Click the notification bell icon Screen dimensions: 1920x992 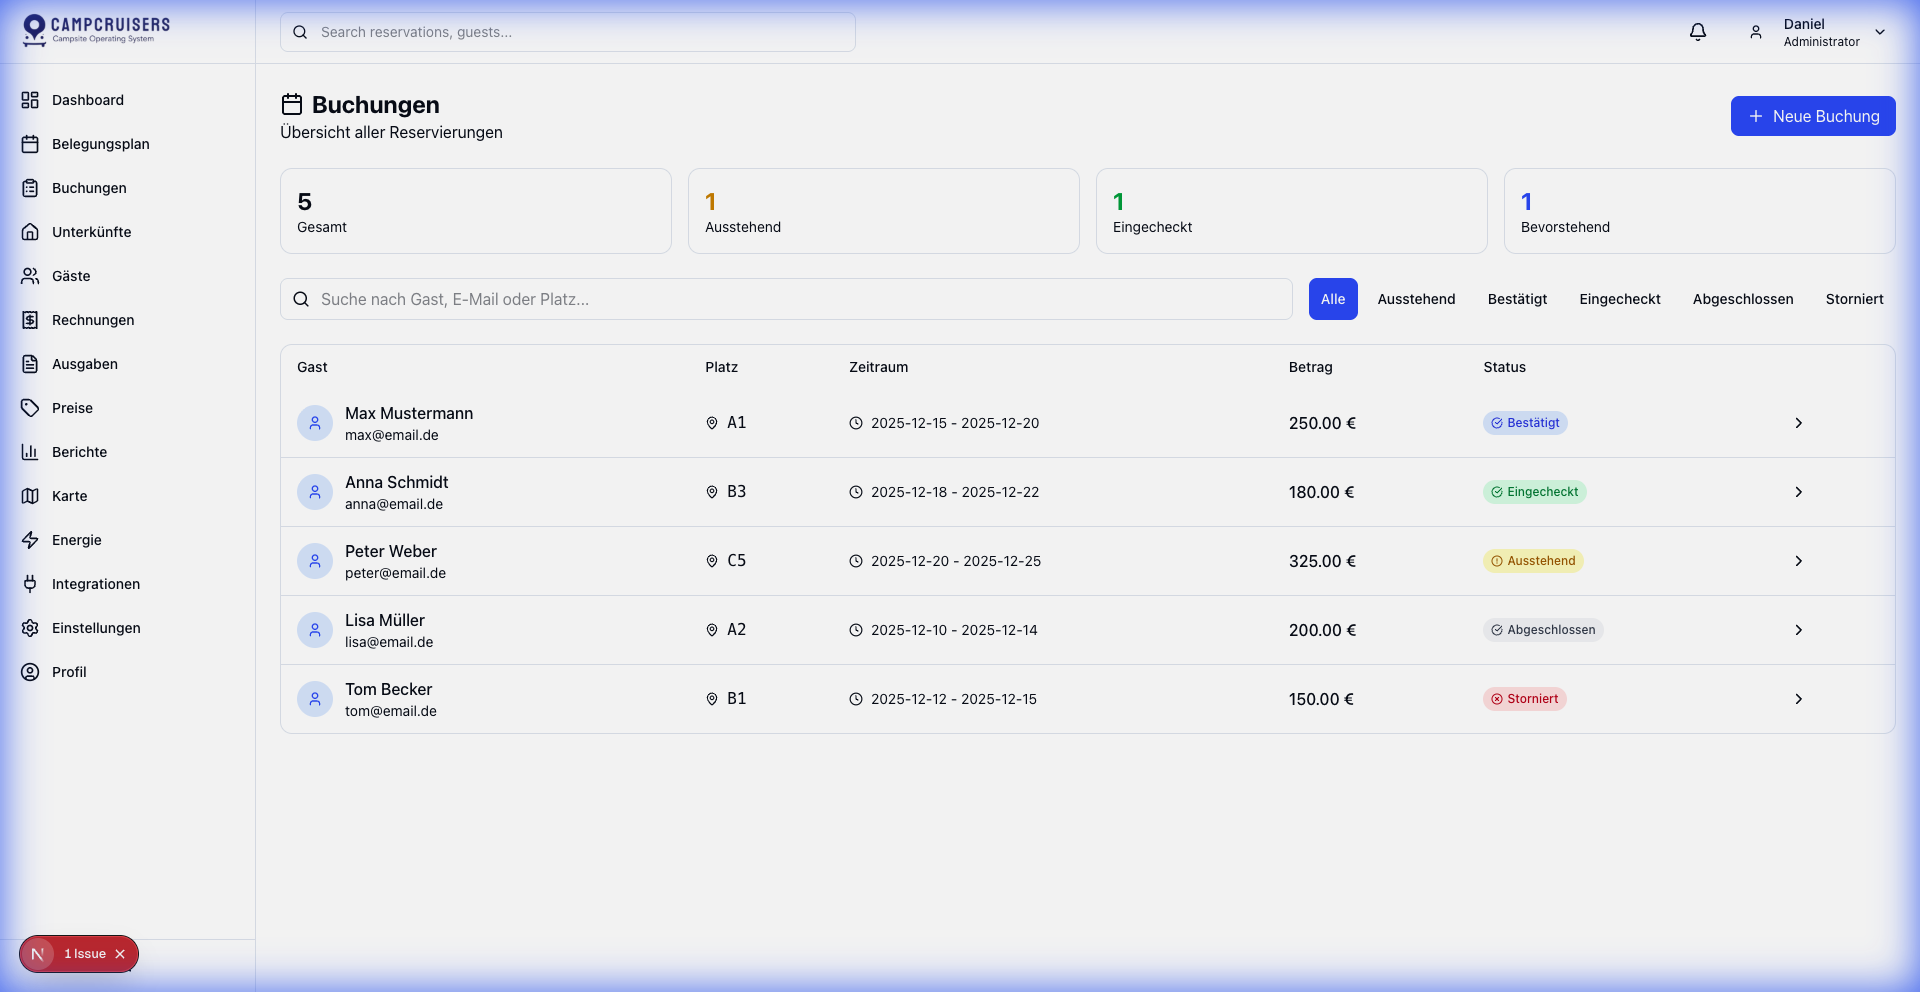[1698, 32]
